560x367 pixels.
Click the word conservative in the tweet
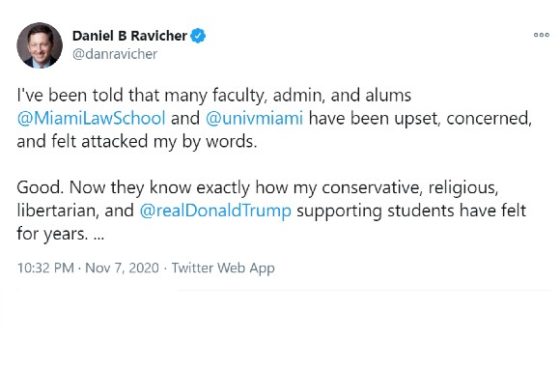pyautogui.click(x=372, y=187)
